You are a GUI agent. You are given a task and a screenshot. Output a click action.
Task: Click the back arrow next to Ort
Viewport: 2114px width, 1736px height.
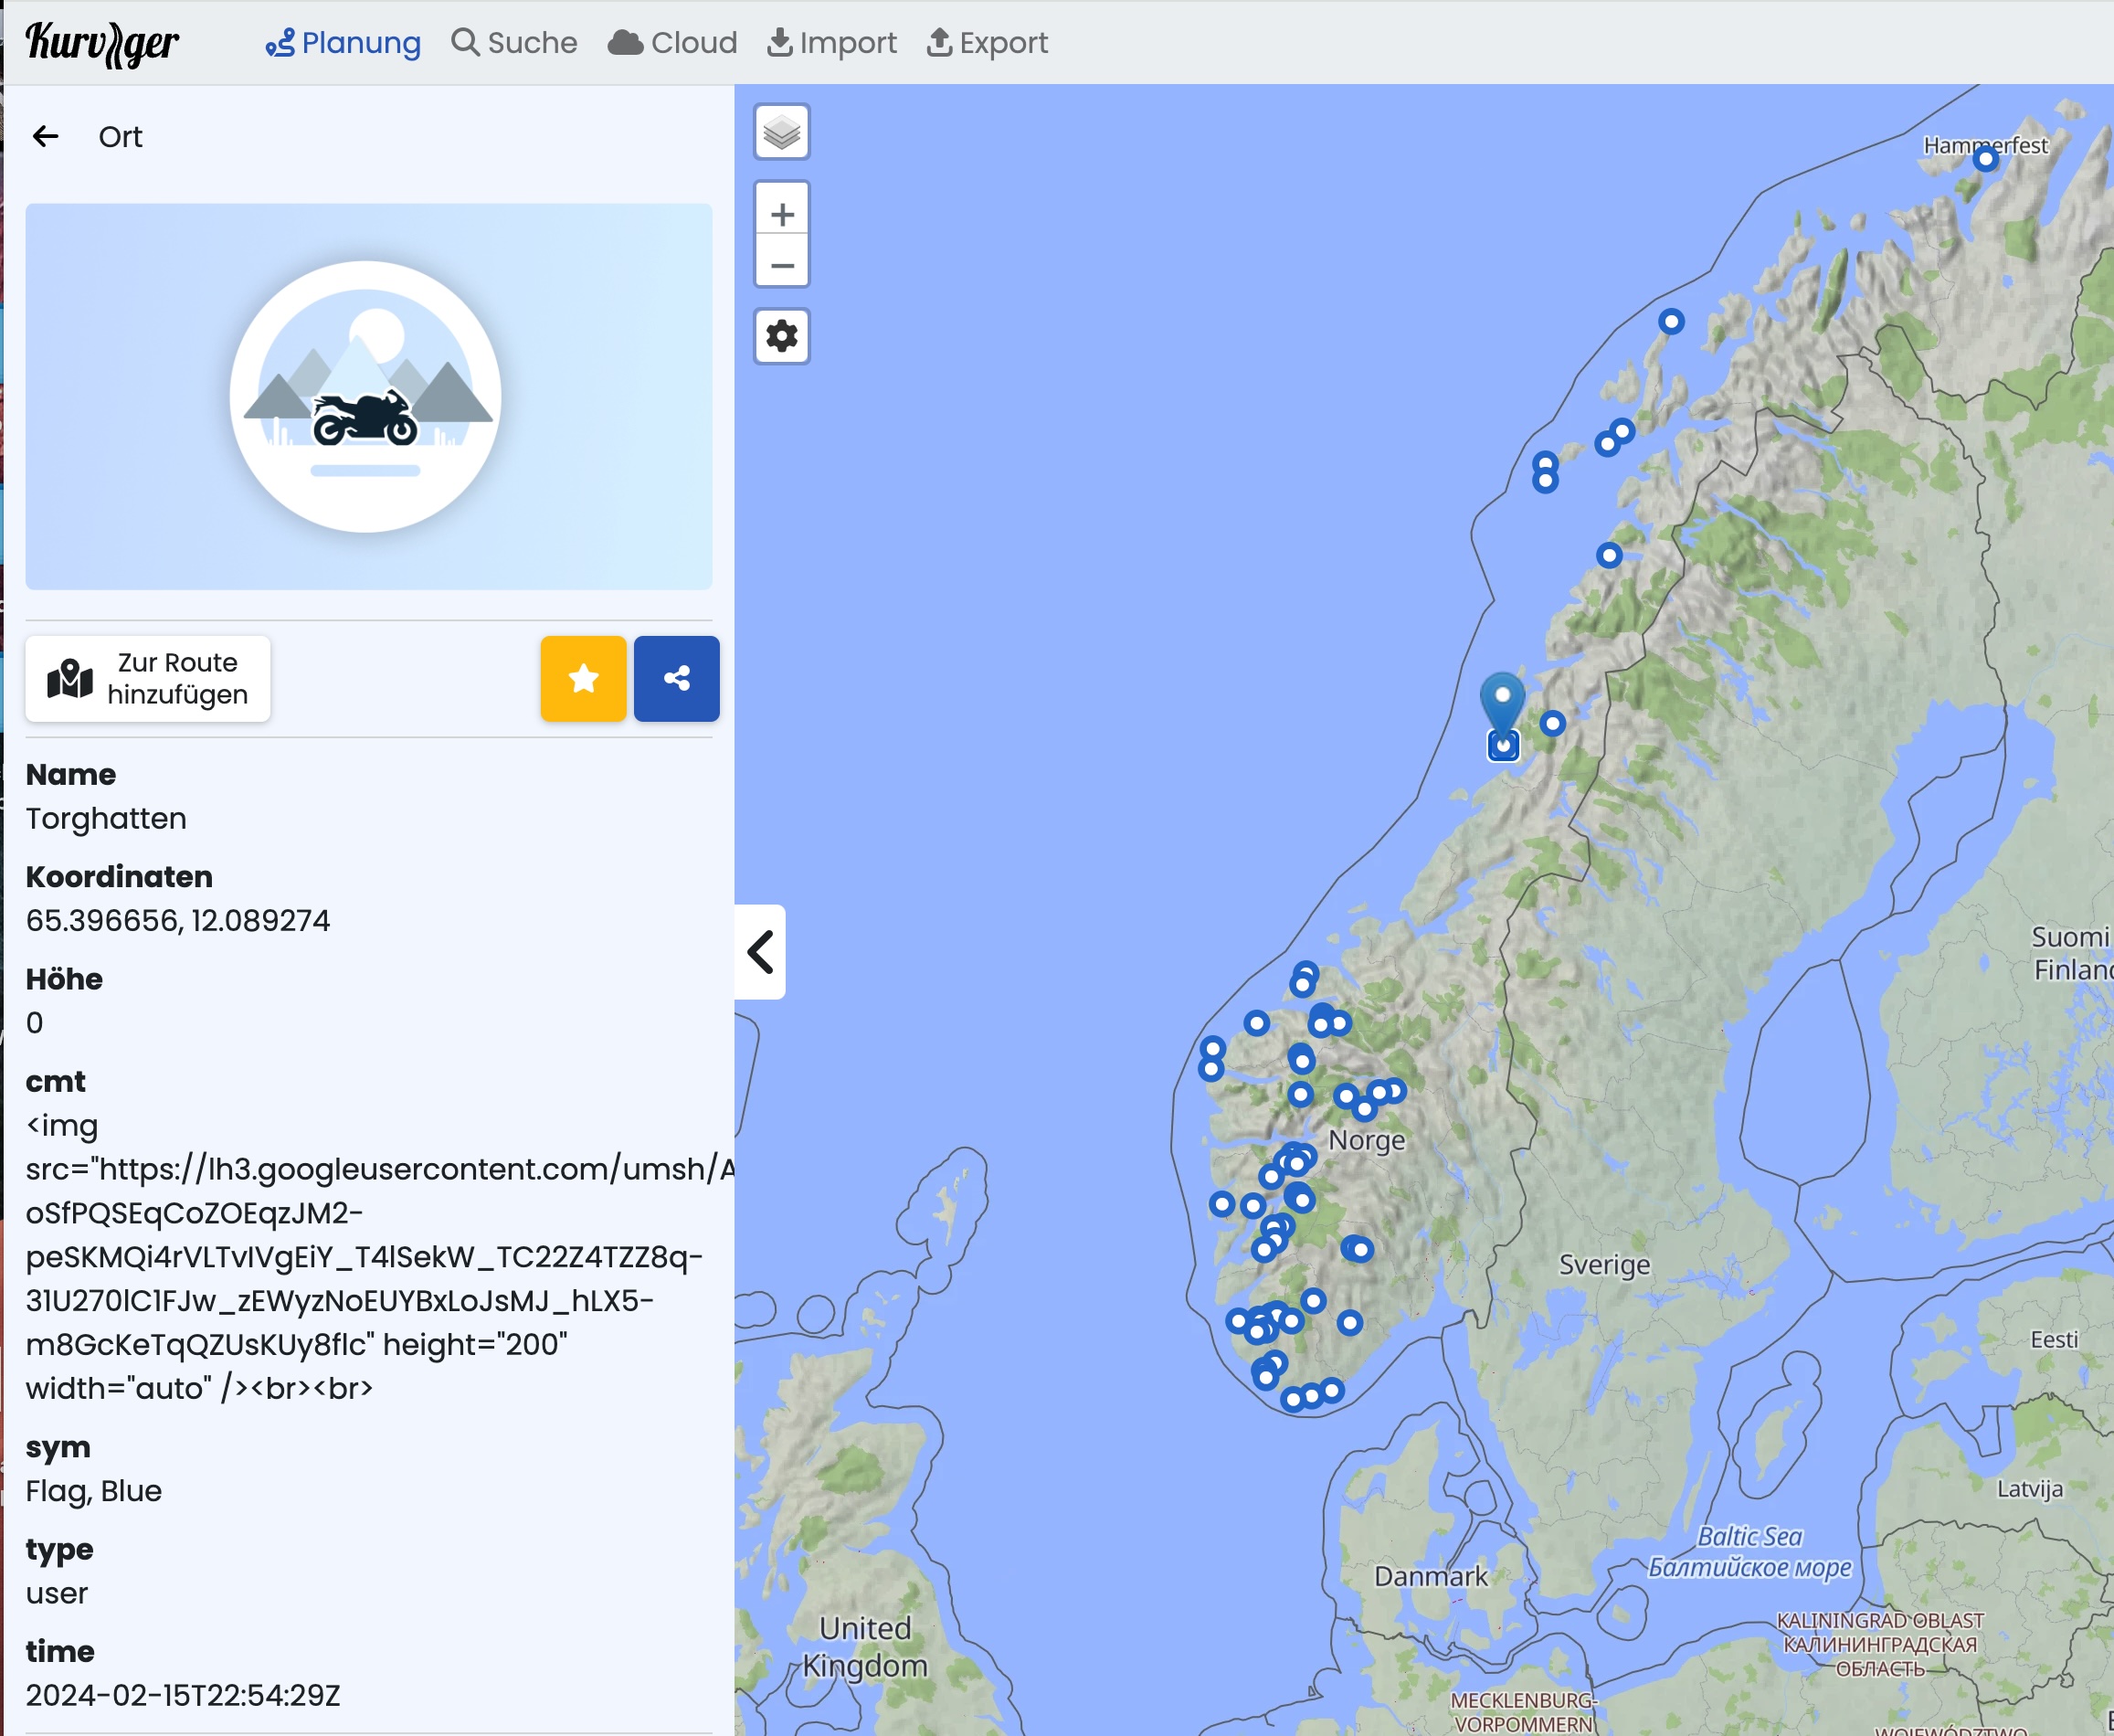46,136
